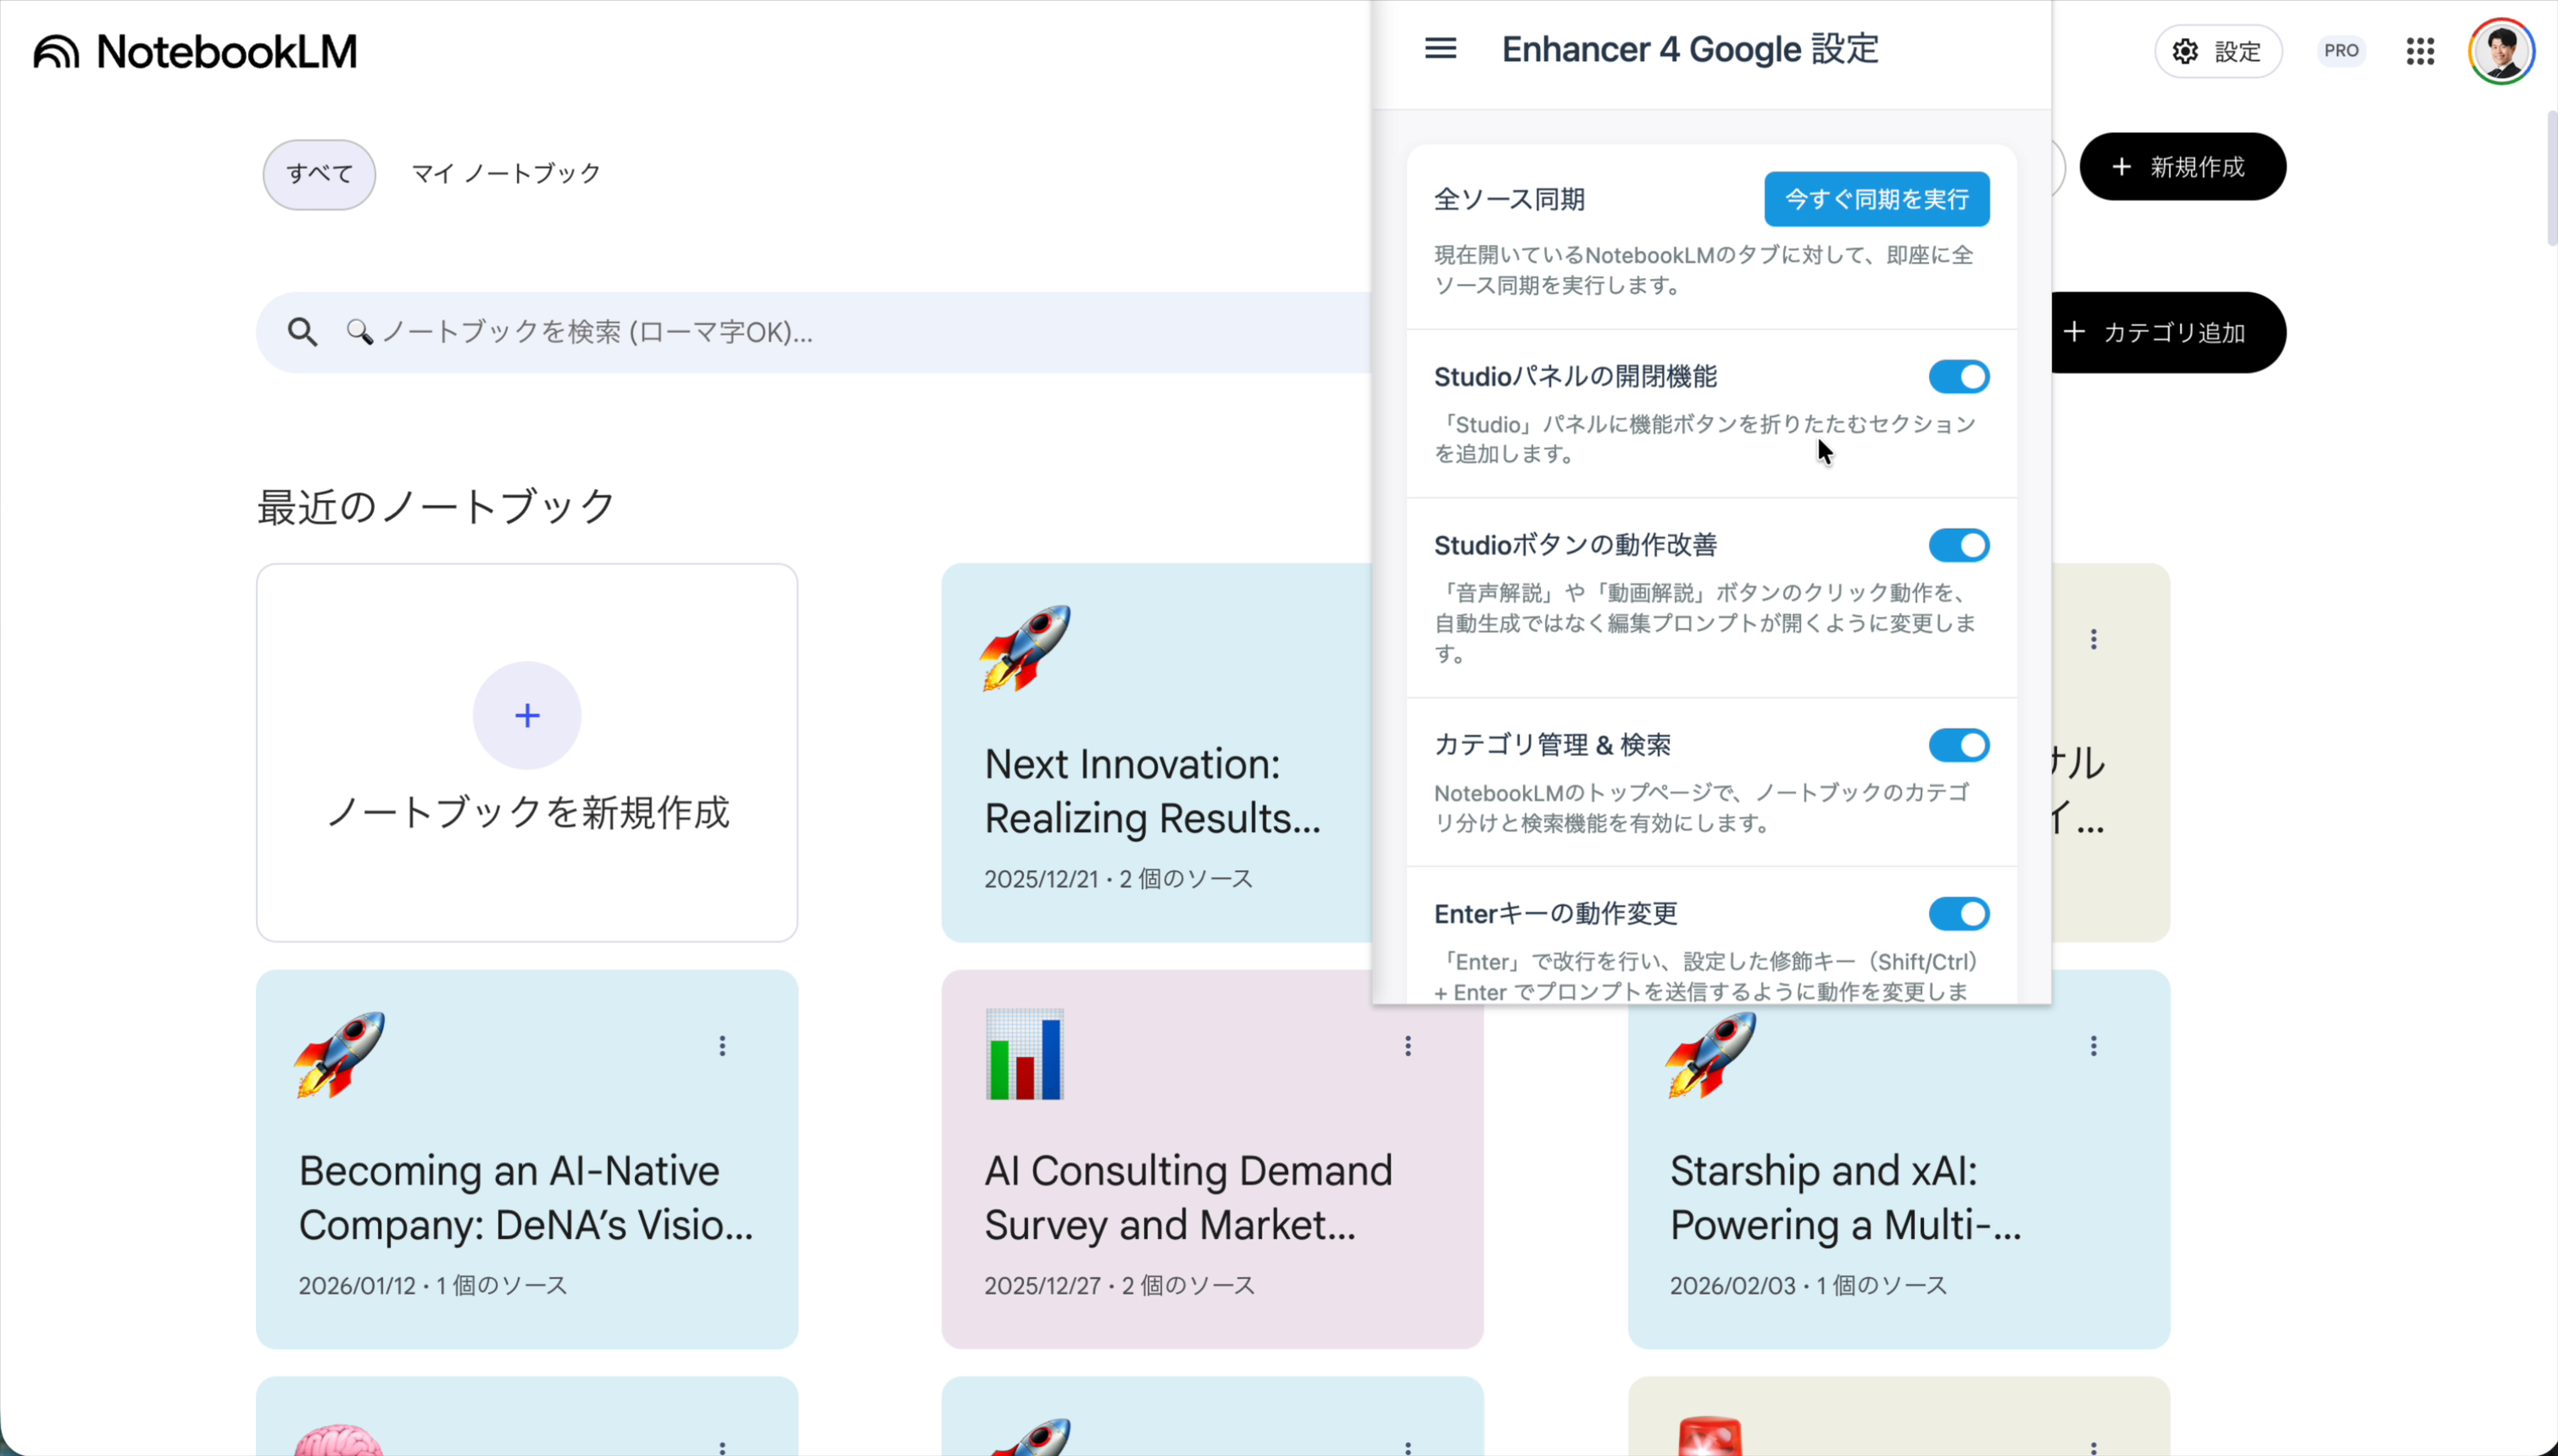The height and width of the screenshot is (1456, 2558).
Task: Open the Enhancer 4 Google hamburger menu
Action: coord(1440,48)
